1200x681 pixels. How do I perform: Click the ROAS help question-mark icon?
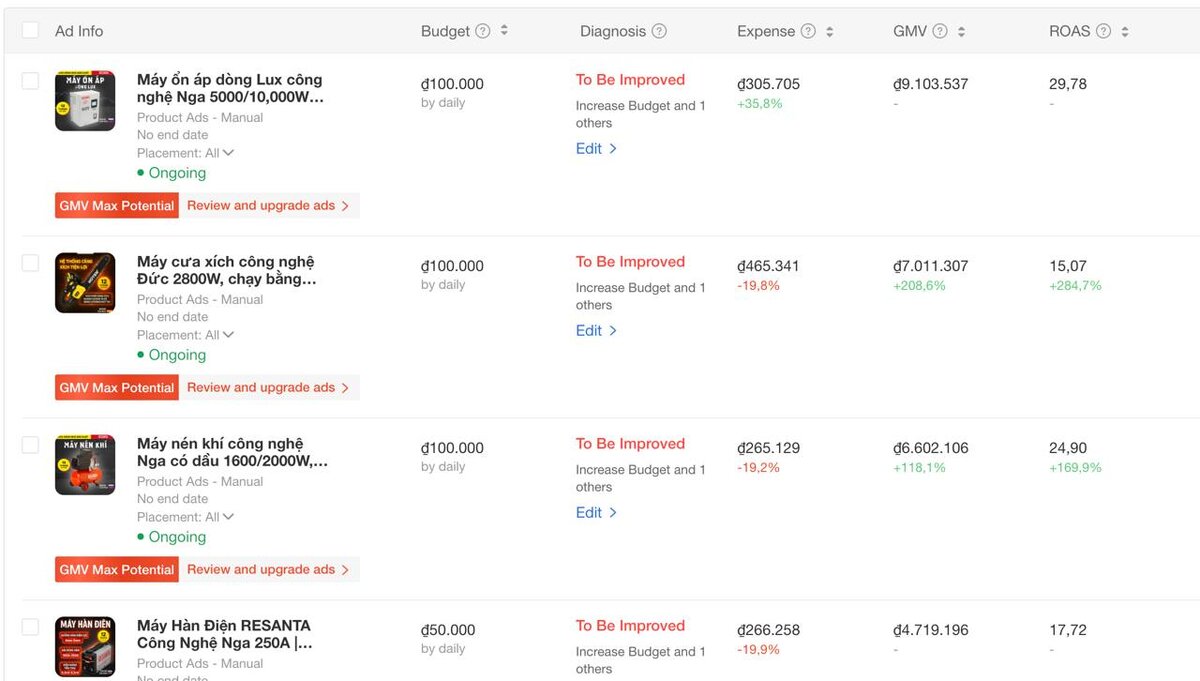pyautogui.click(x=1103, y=31)
